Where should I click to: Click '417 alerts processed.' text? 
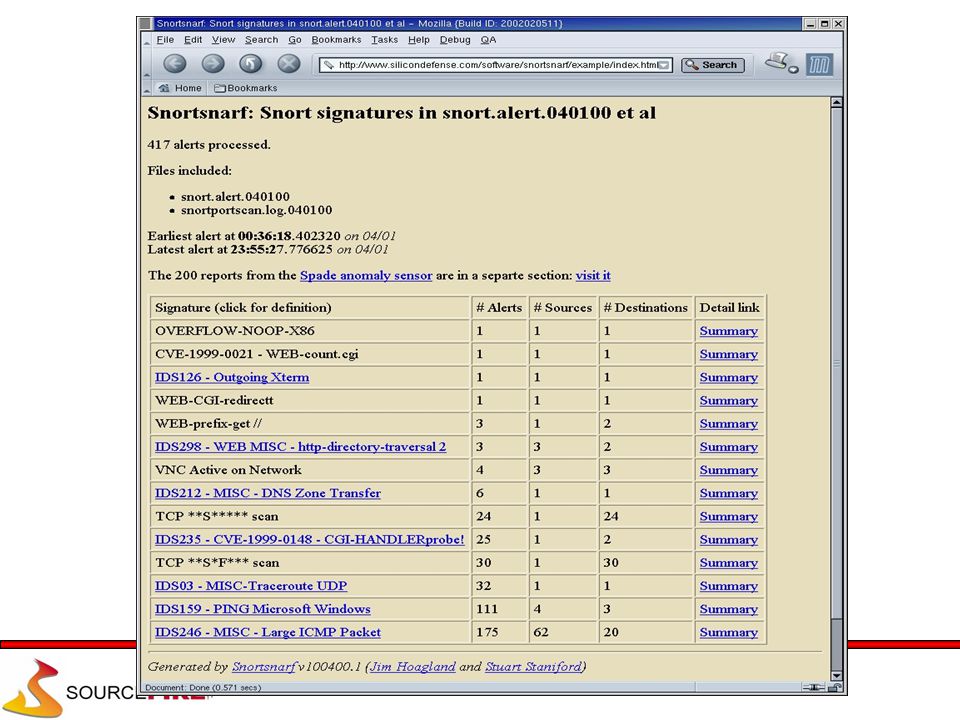pyautogui.click(x=209, y=145)
